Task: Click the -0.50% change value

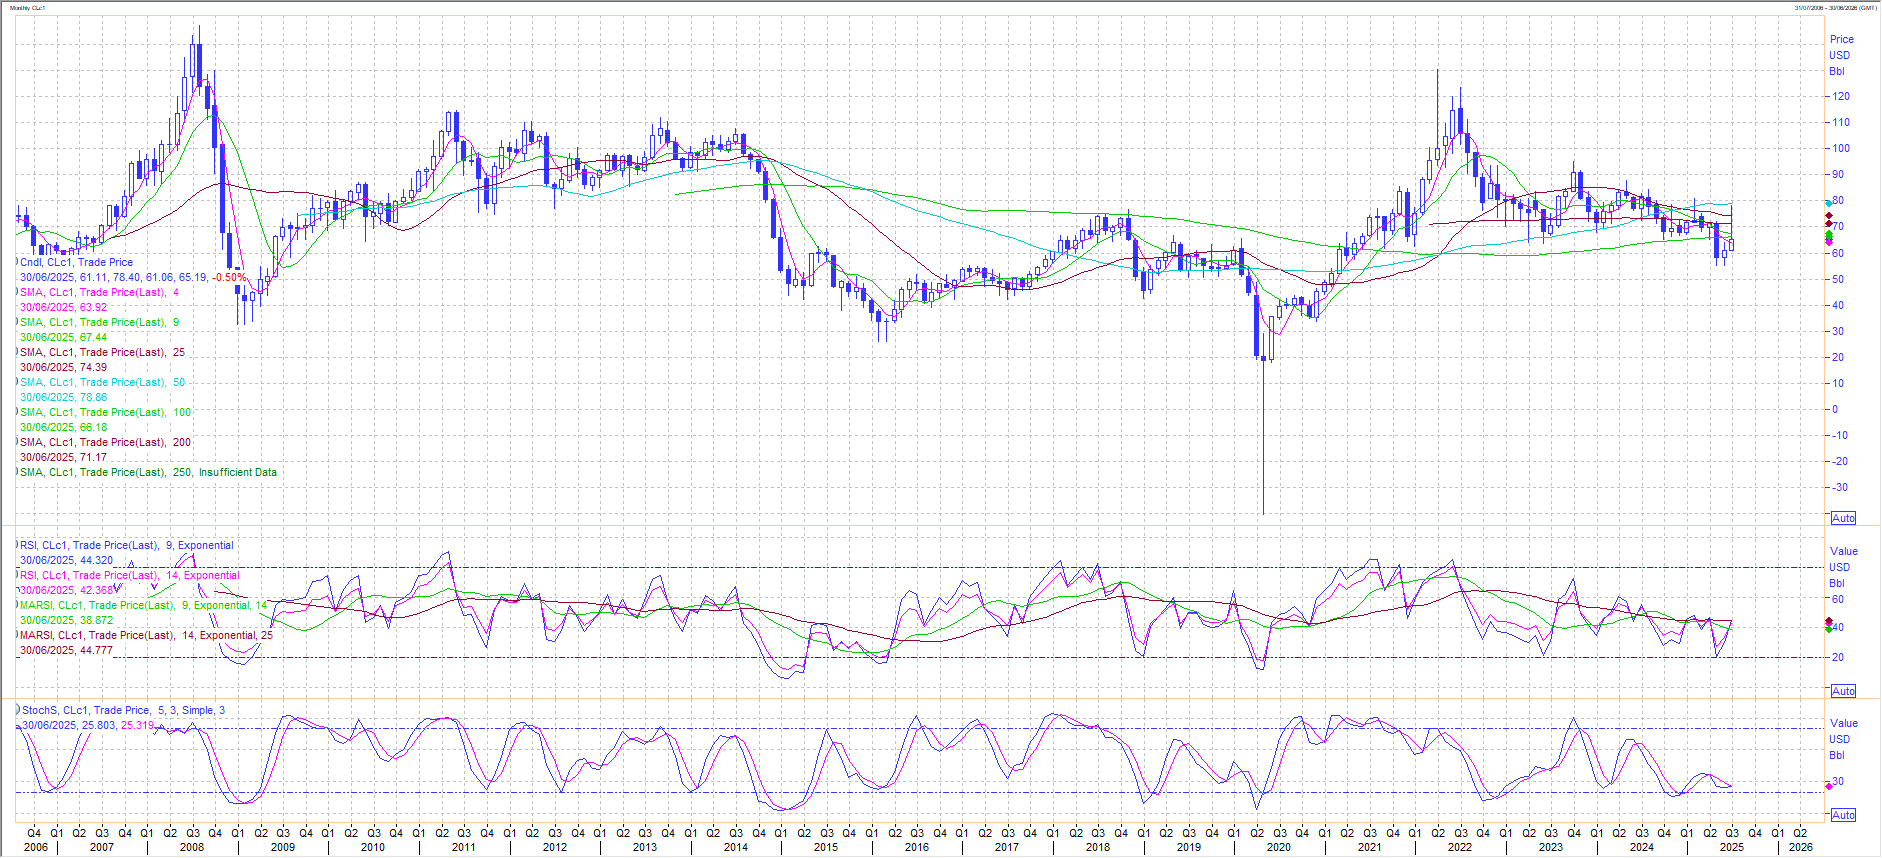Action: 230,277
